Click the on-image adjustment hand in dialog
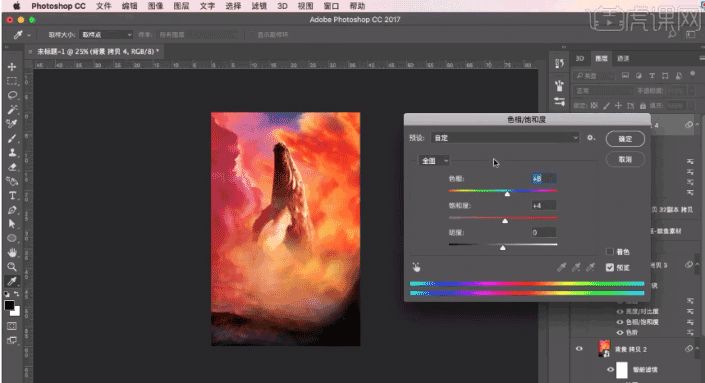Screen dimensions: 705x383 (417, 267)
